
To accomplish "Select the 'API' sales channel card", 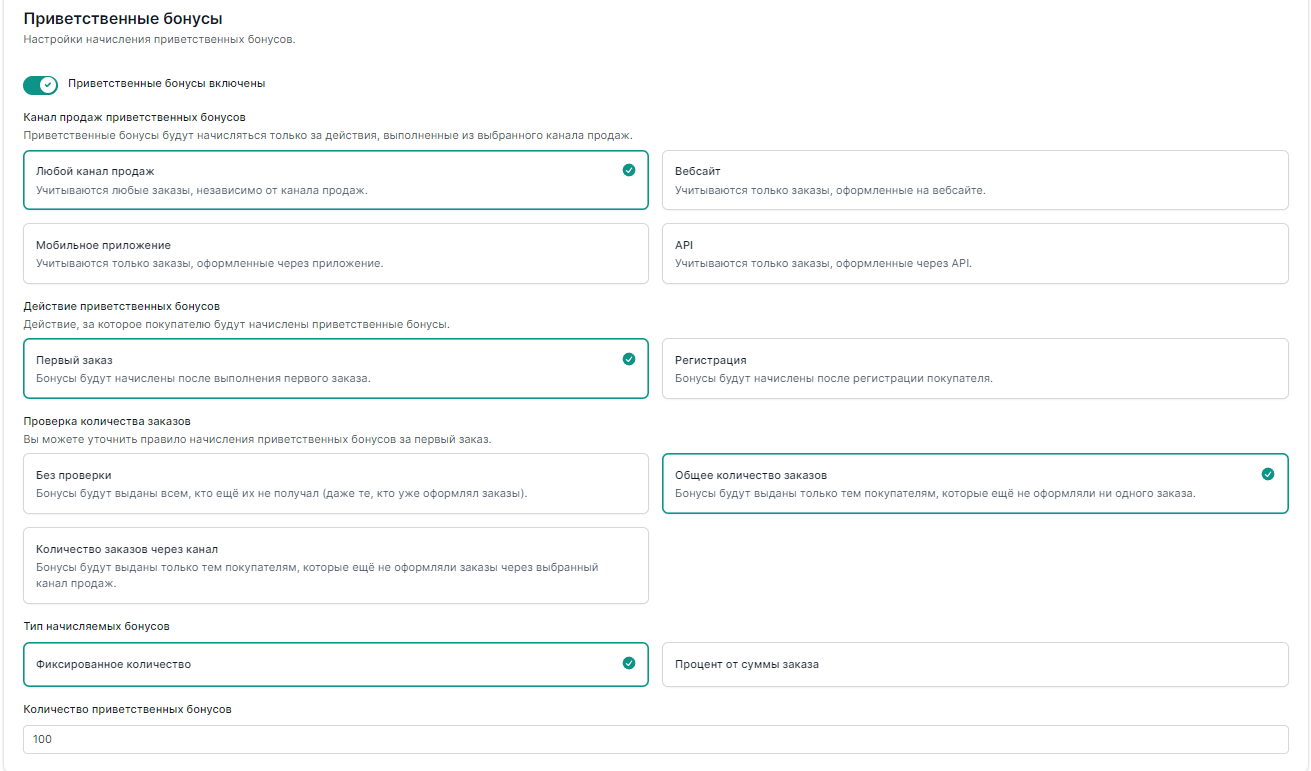I will coord(974,253).
